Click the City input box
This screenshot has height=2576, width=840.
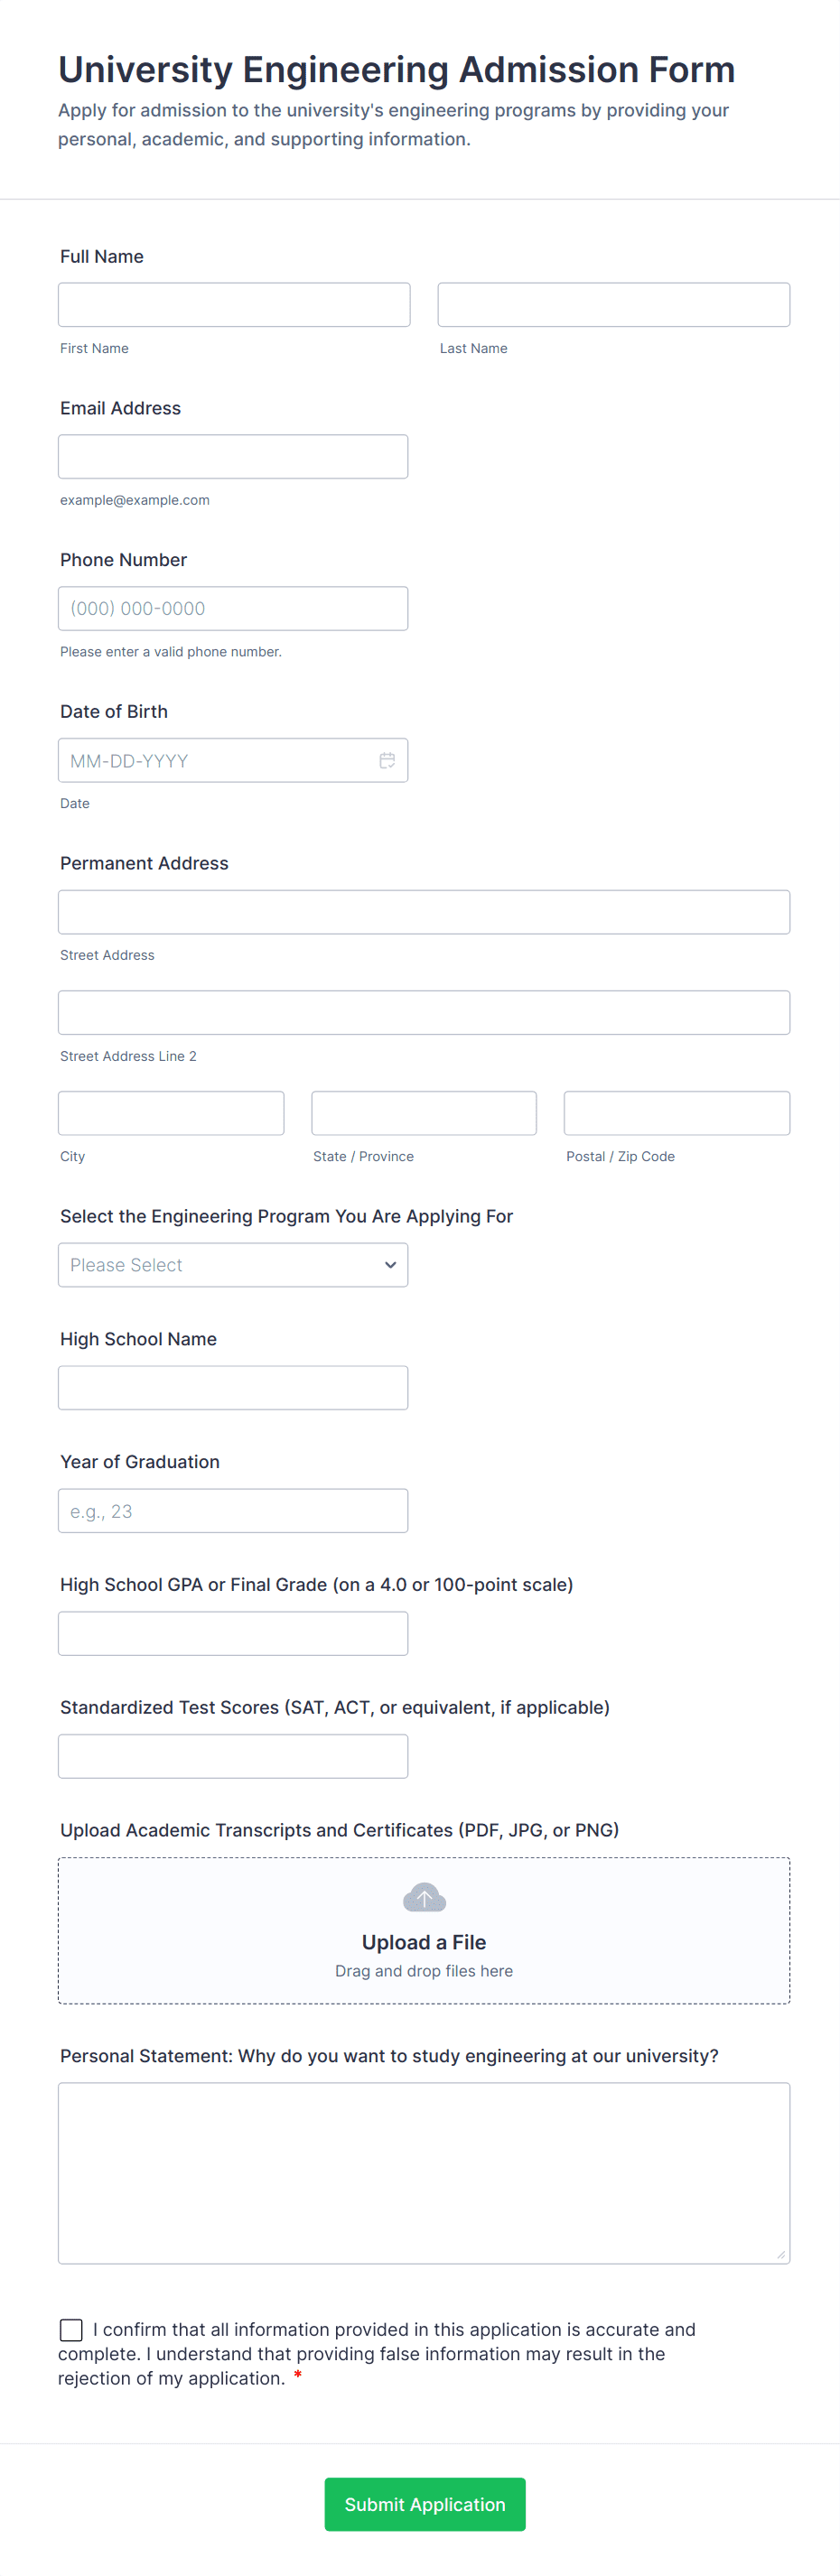(x=171, y=1112)
